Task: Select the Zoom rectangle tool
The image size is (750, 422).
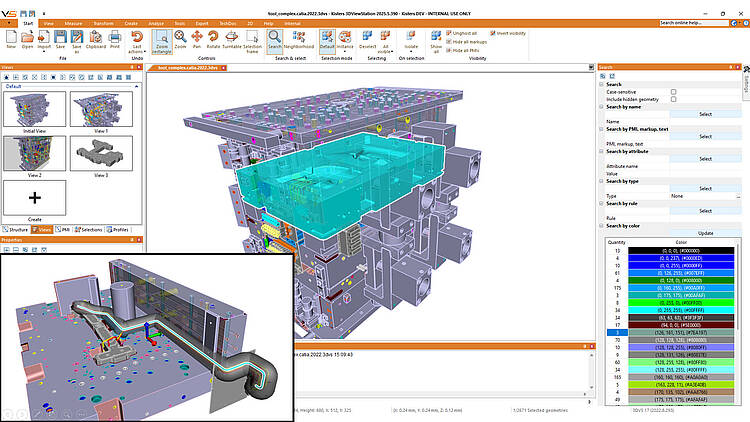Action: [x=161, y=40]
